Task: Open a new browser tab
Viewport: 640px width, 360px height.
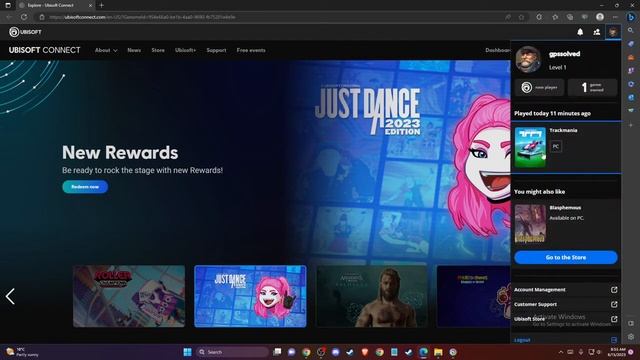Action: coord(102,5)
